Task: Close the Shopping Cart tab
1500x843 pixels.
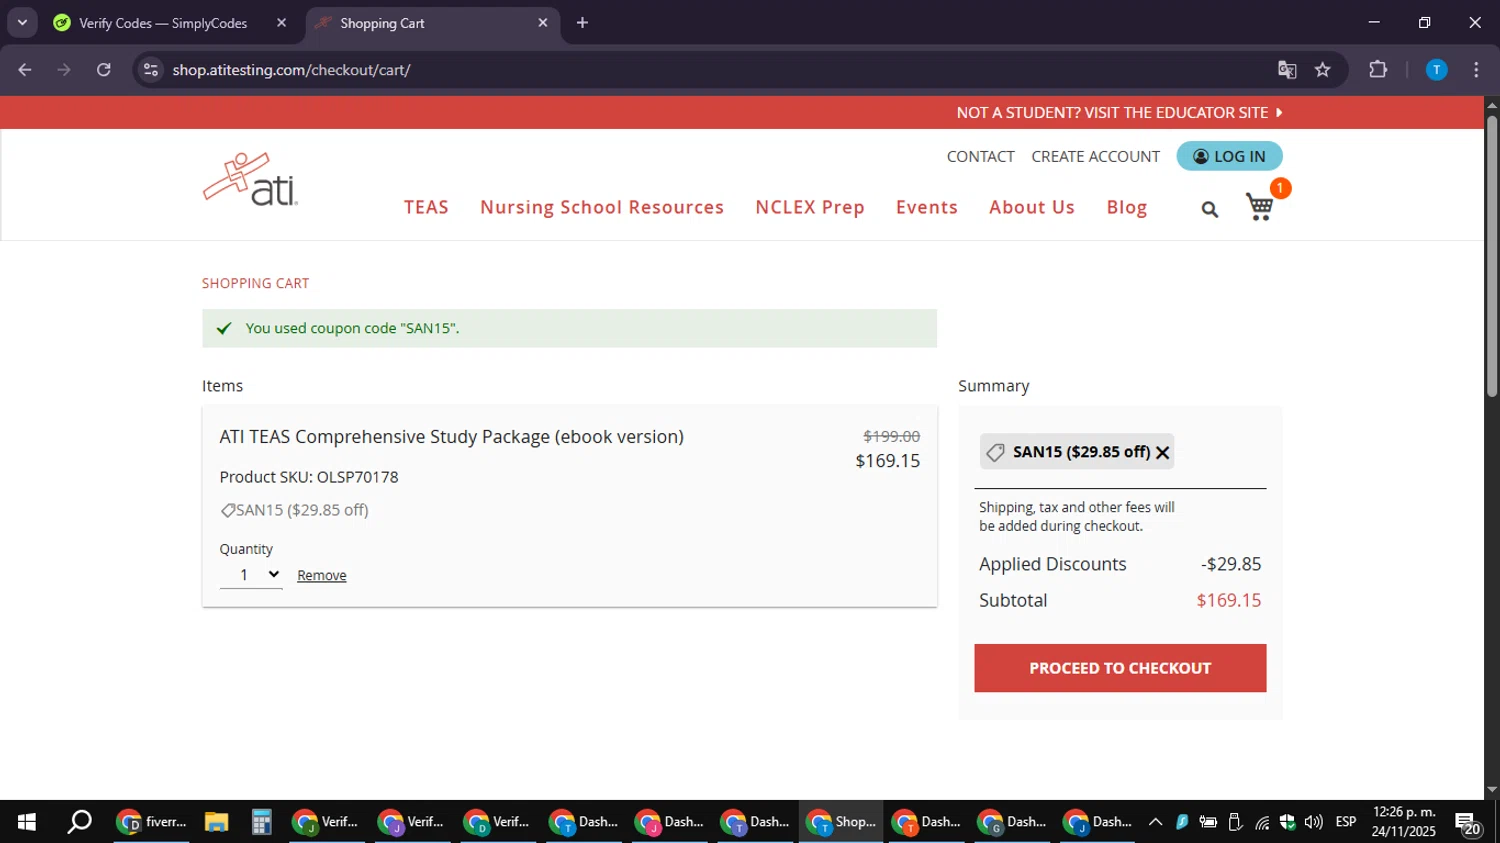Action: coord(543,23)
